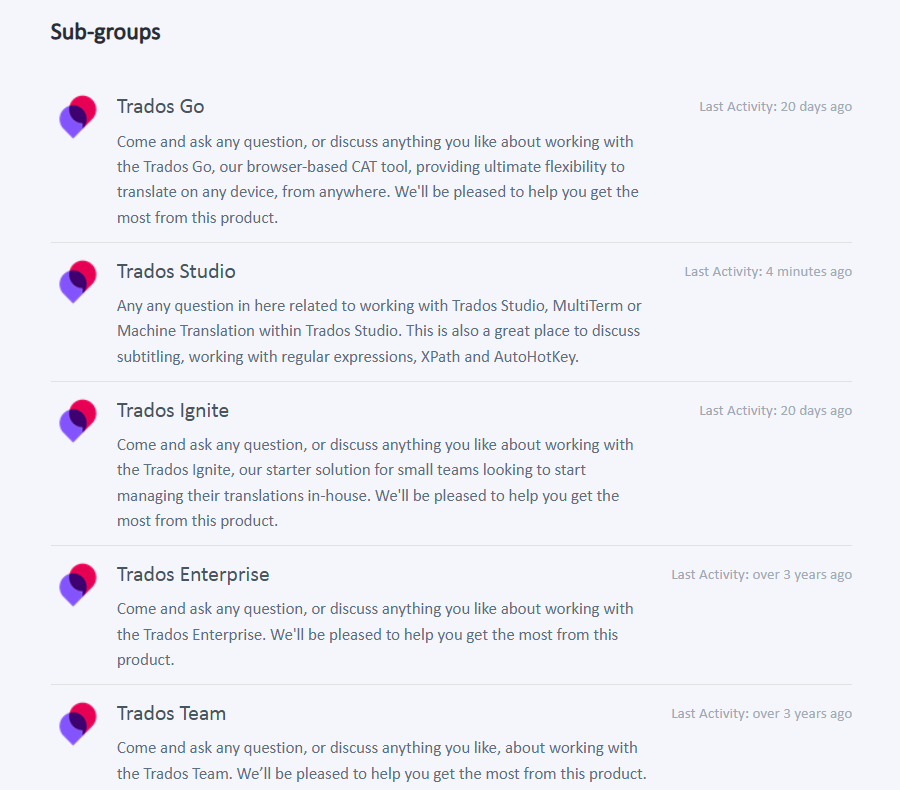The height and width of the screenshot is (790, 900).
Task: Open the Trados Enterprise sub-group link
Action: click(x=193, y=575)
